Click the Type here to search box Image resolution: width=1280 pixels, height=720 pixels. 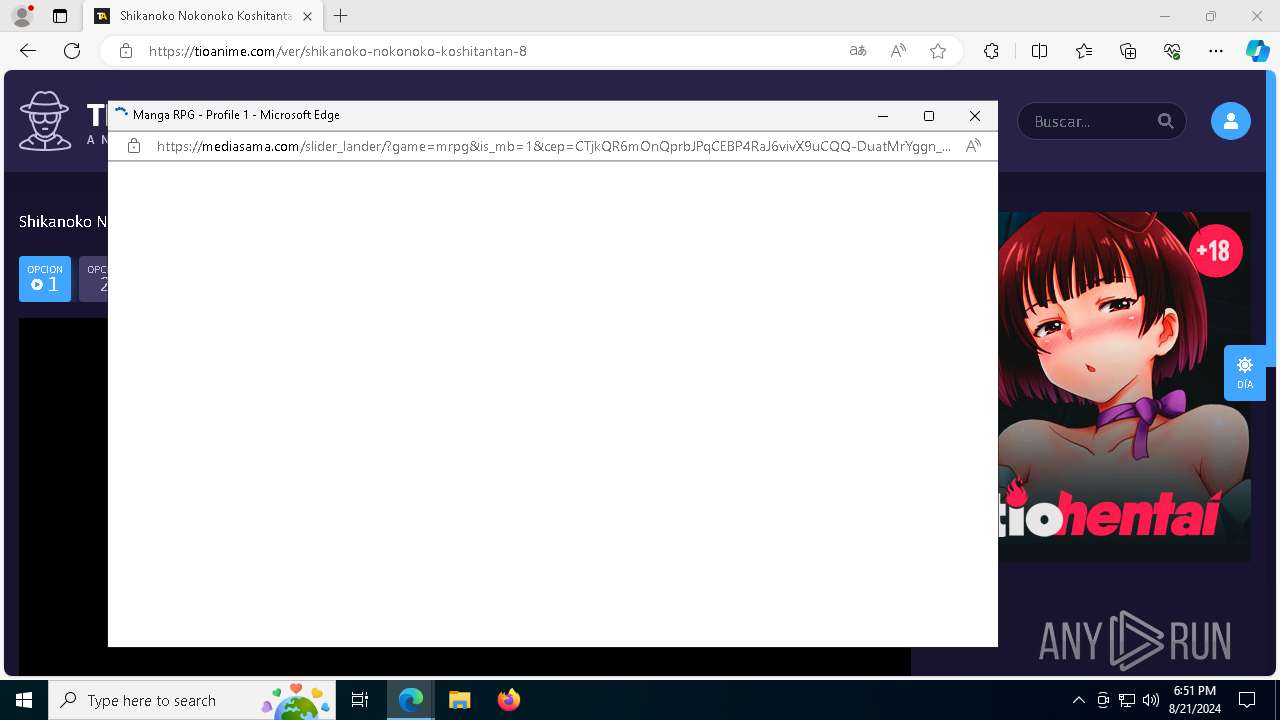pos(193,700)
